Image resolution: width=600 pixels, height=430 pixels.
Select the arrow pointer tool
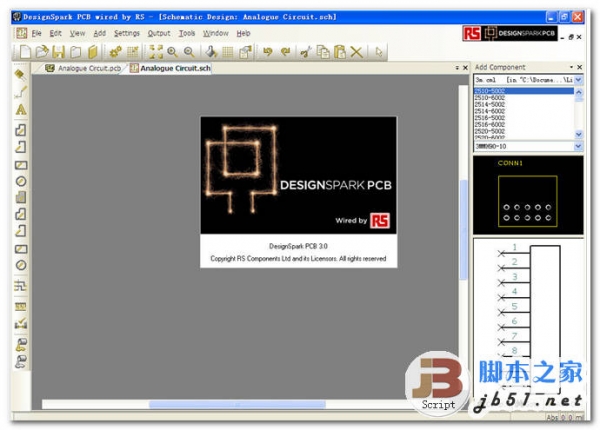[x=378, y=52]
